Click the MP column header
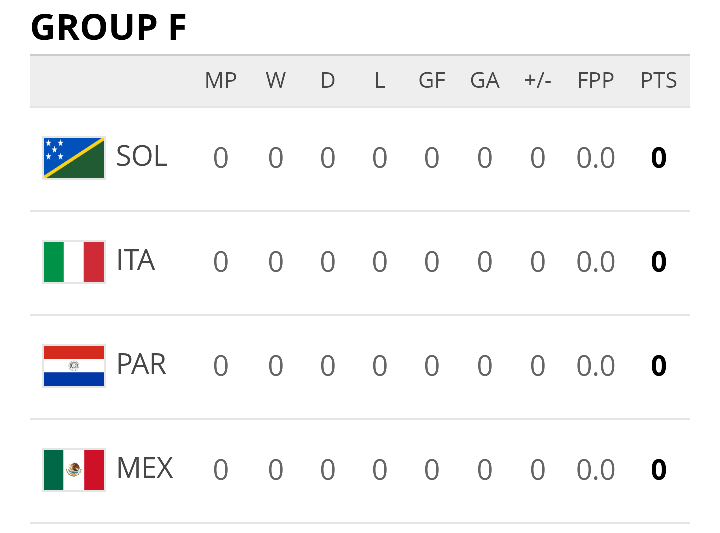 coord(220,81)
